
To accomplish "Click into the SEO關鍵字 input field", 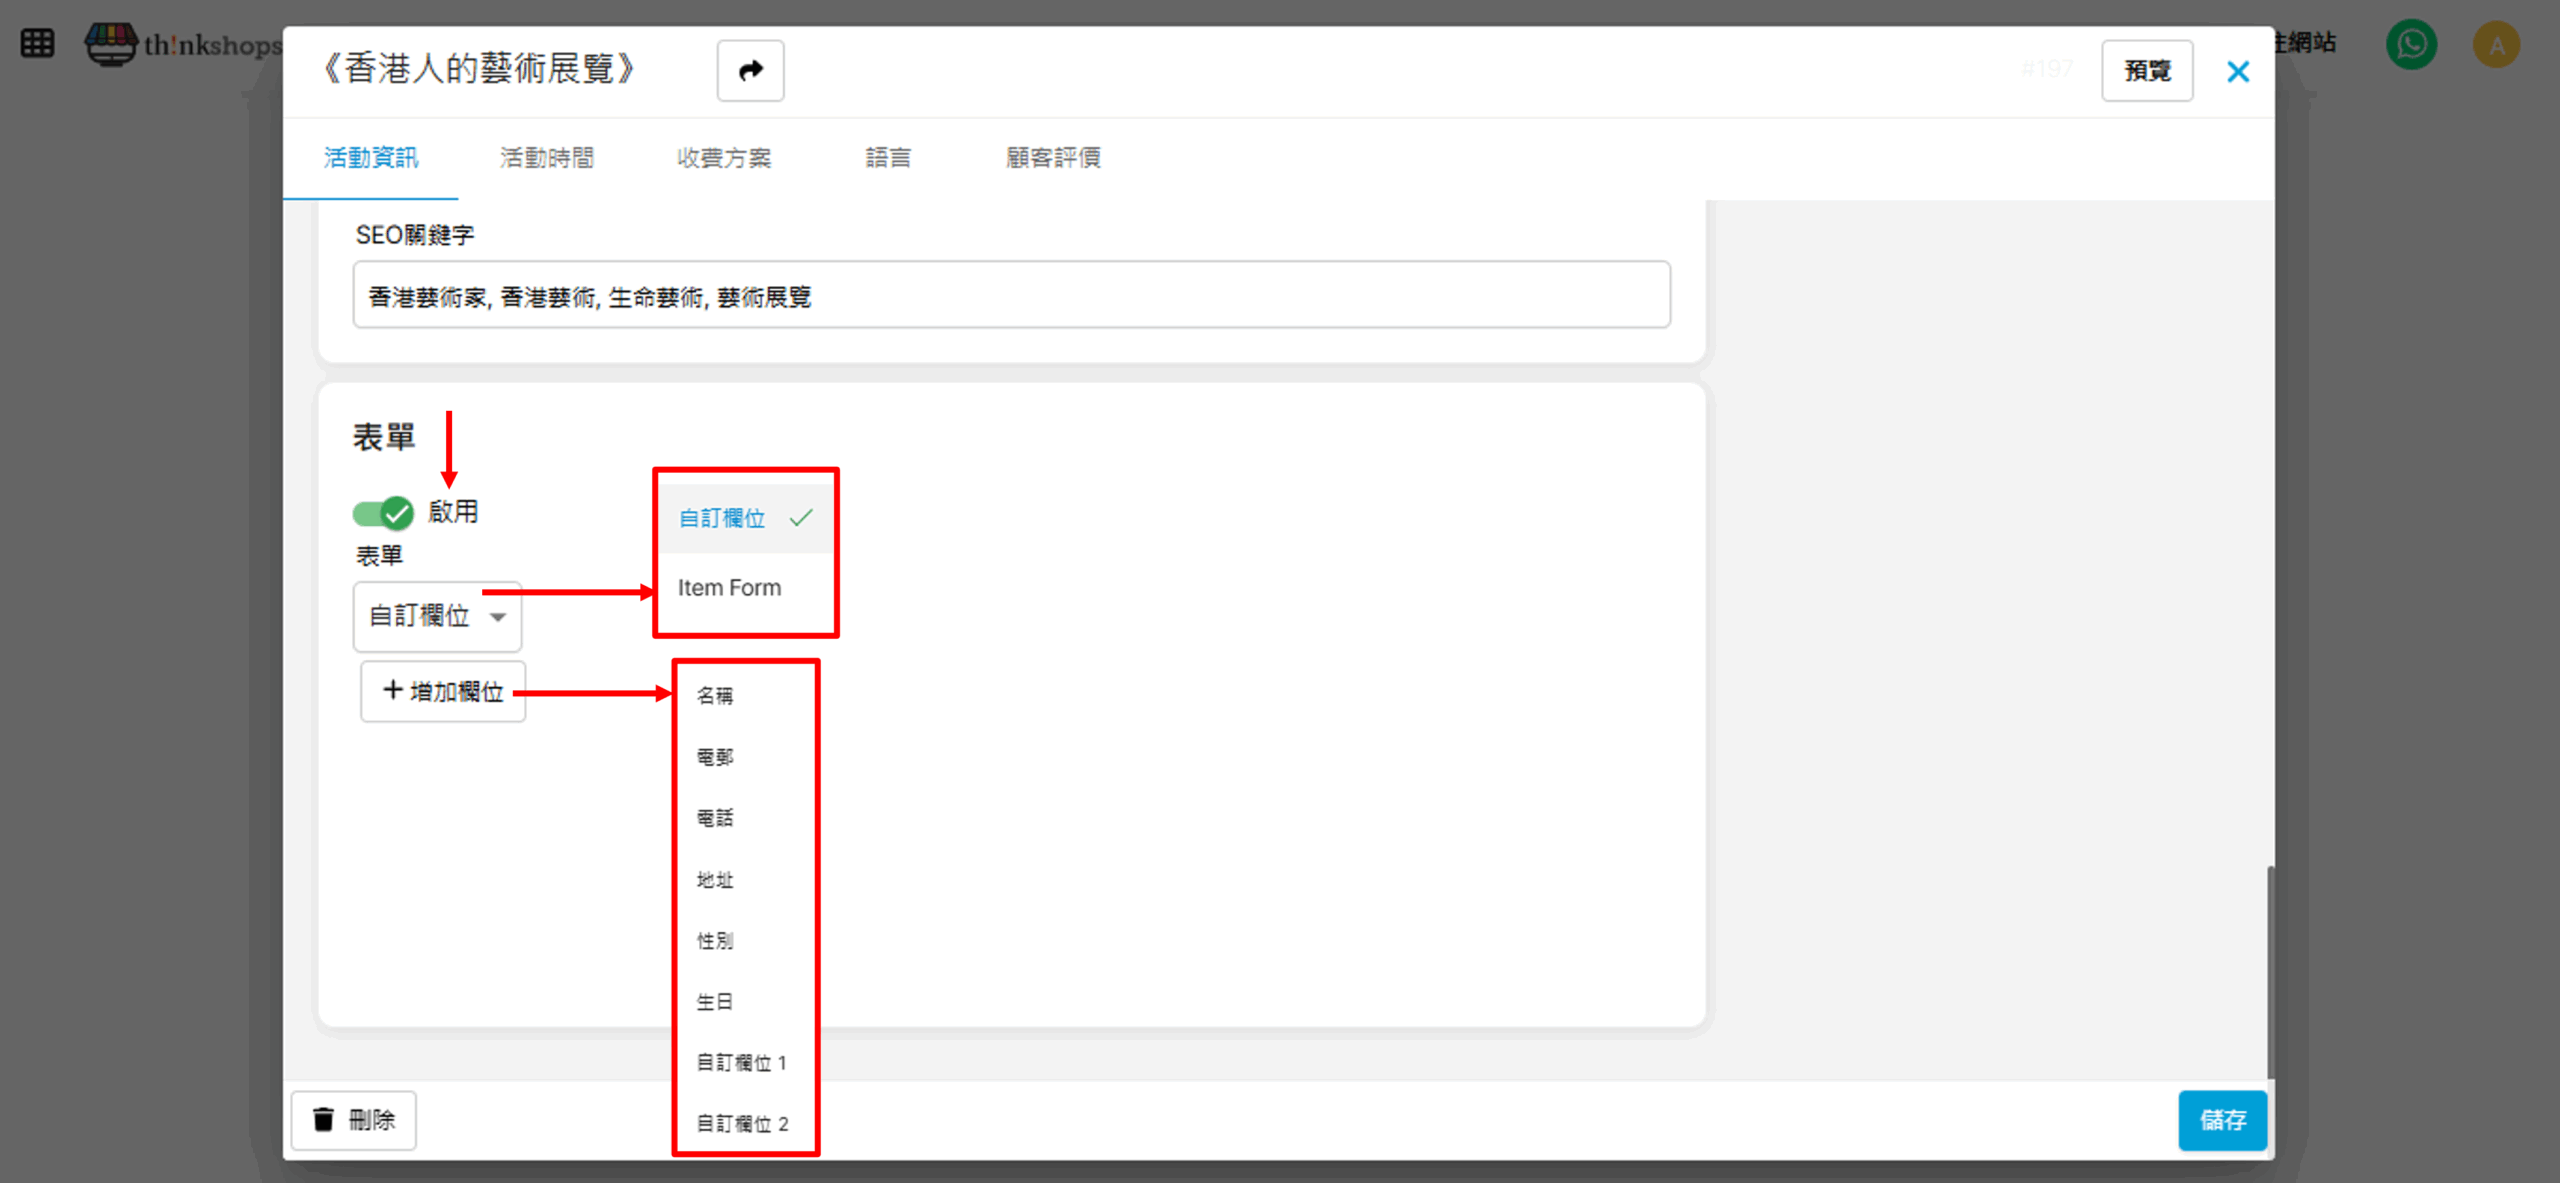I will 1010,296.
